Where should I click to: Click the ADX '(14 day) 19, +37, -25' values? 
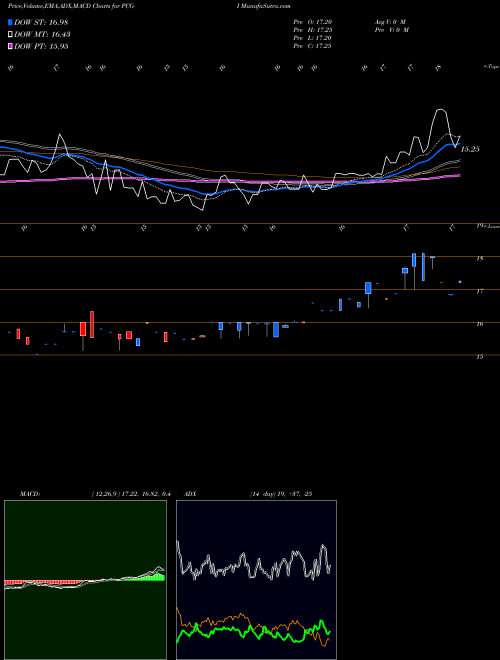point(281,494)
